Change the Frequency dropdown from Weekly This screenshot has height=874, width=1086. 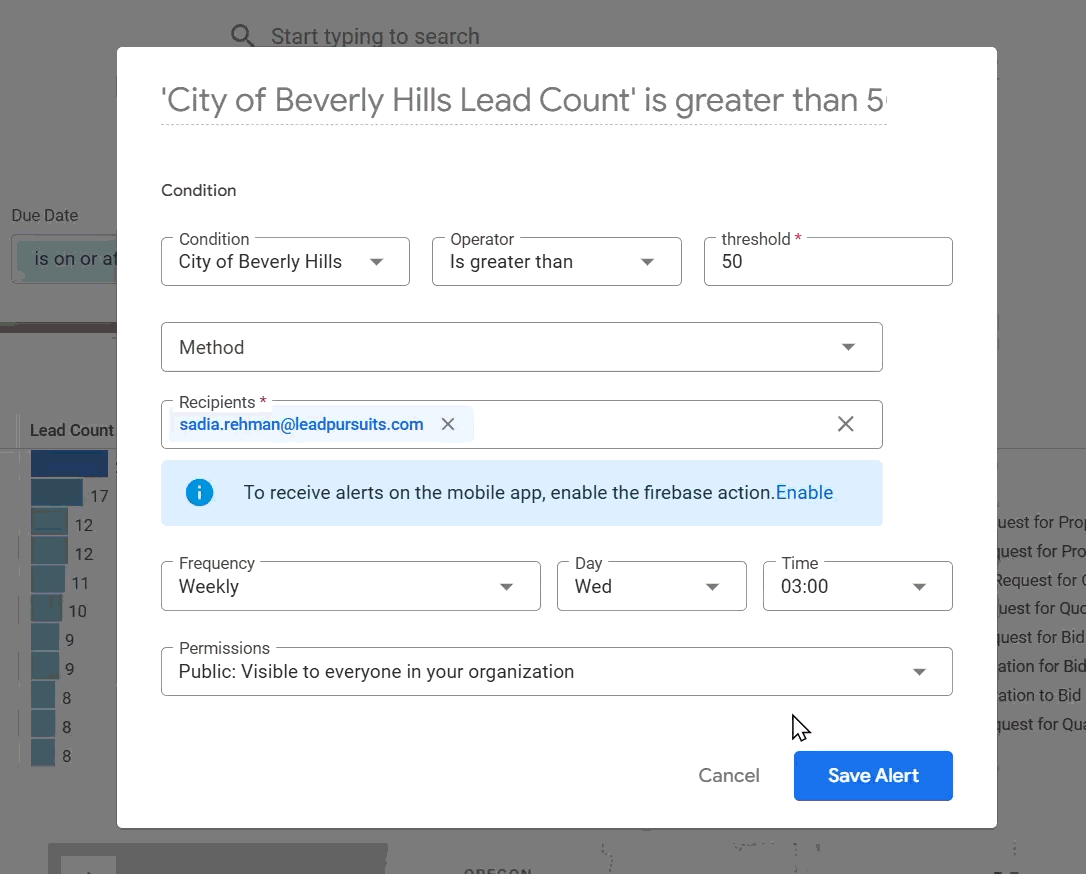(350, 587)
